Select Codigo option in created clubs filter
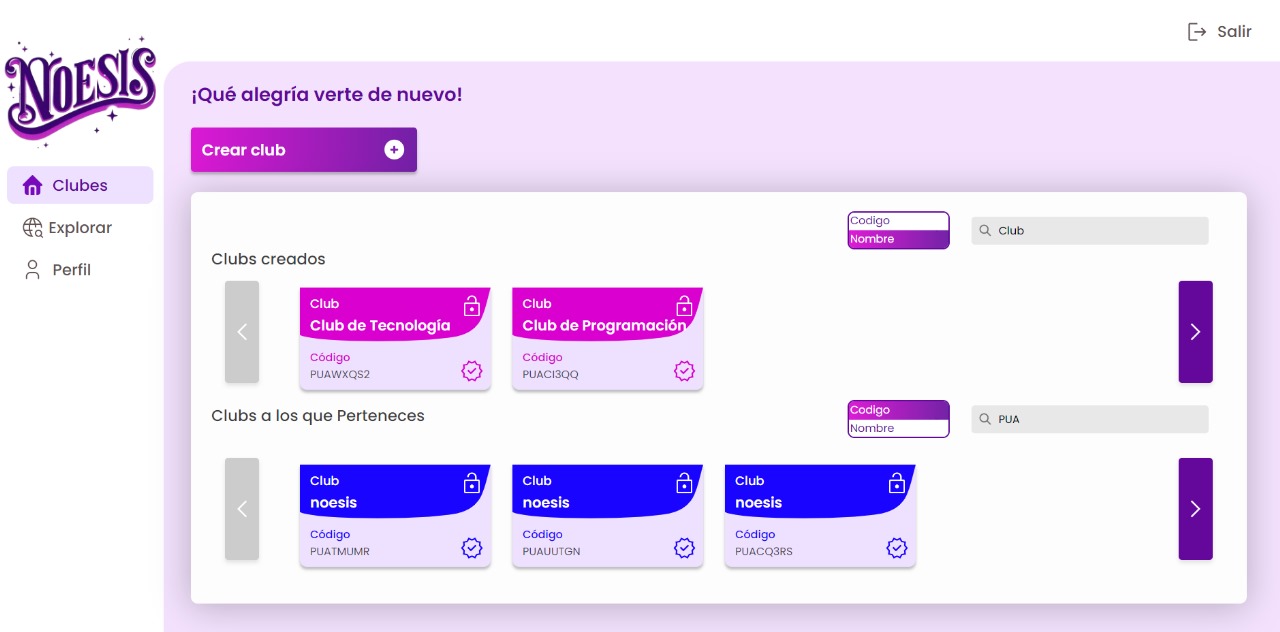The width and height of the screenshot is (1280, 632). (x=898, y=221)
